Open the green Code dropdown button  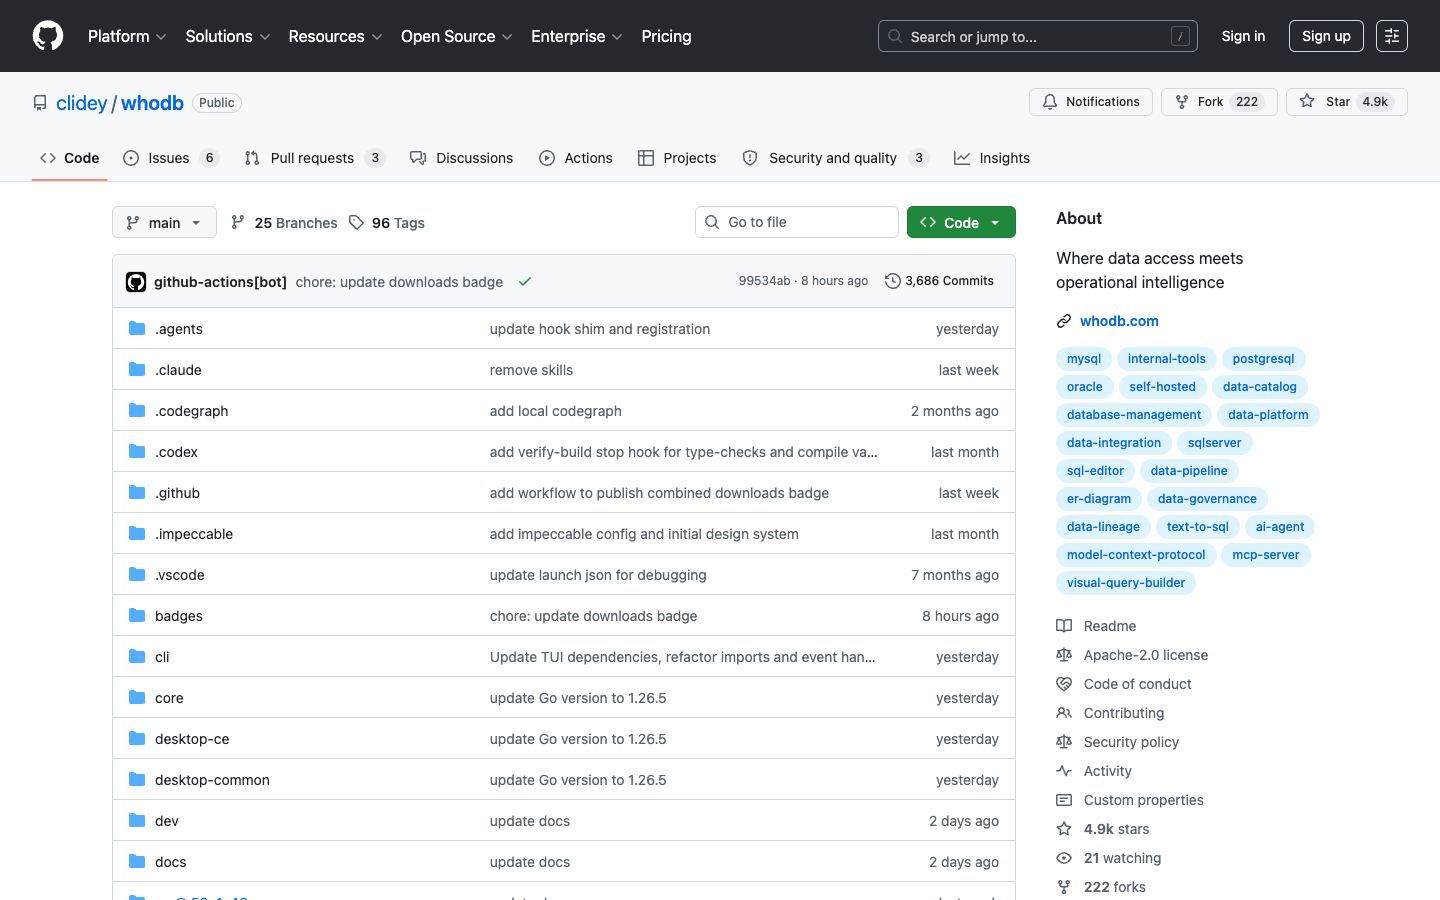point(961,222)
